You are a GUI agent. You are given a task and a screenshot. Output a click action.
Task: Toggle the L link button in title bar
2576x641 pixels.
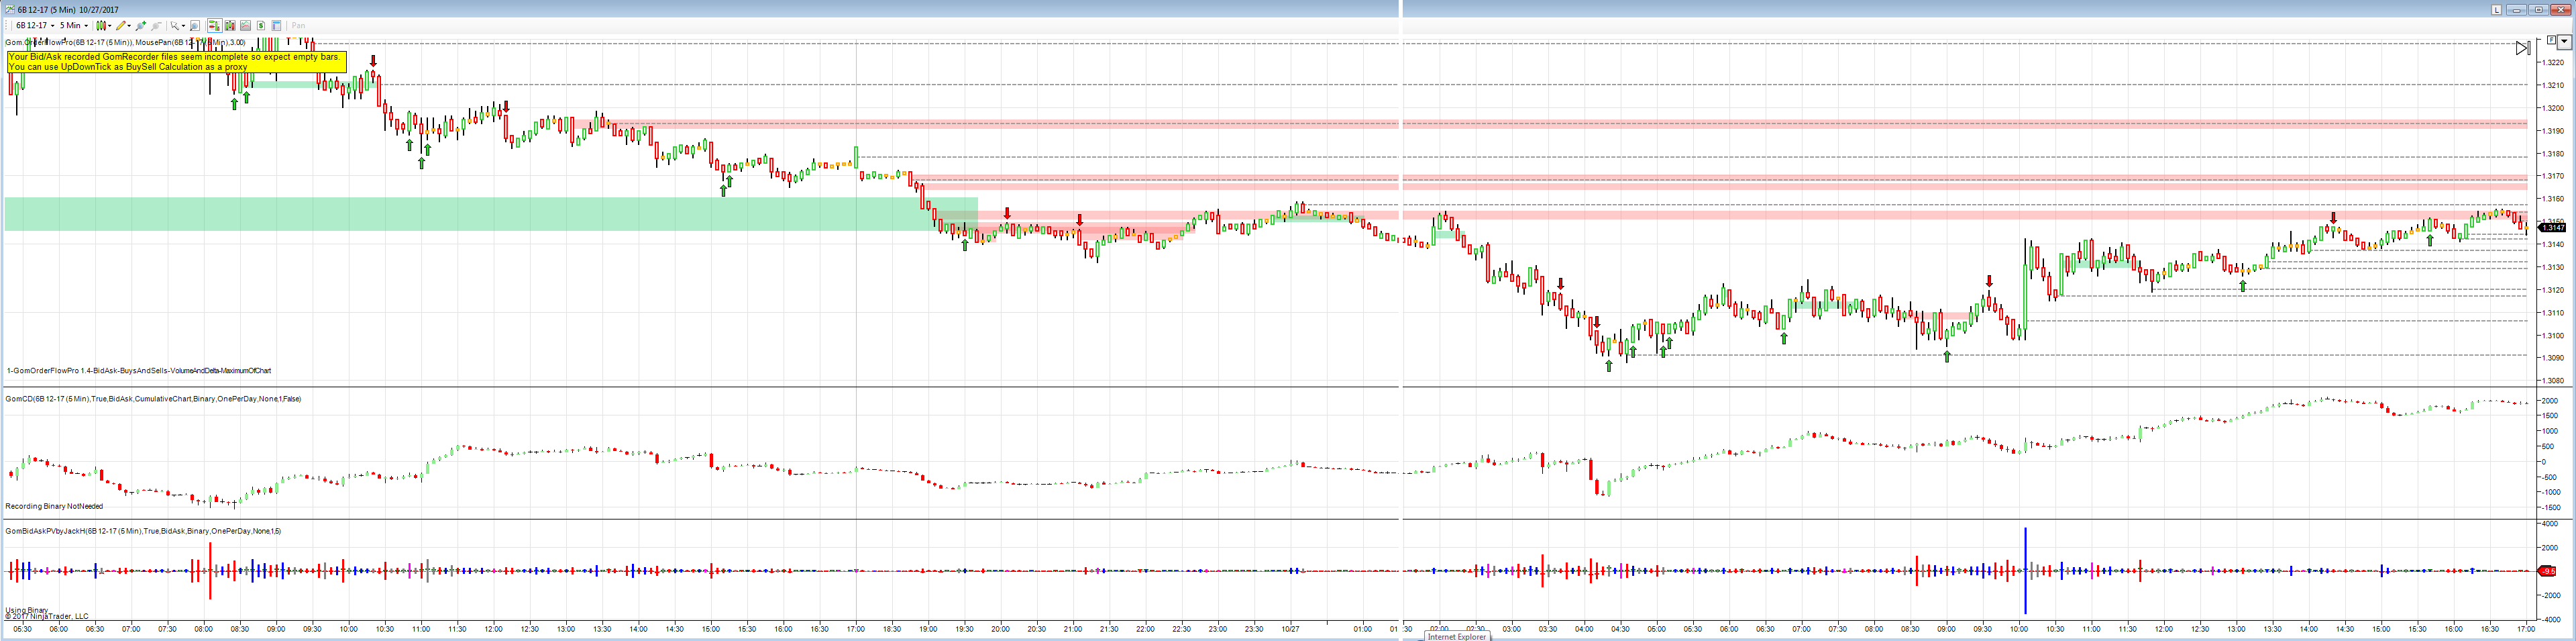click(x=2497, y=10)
